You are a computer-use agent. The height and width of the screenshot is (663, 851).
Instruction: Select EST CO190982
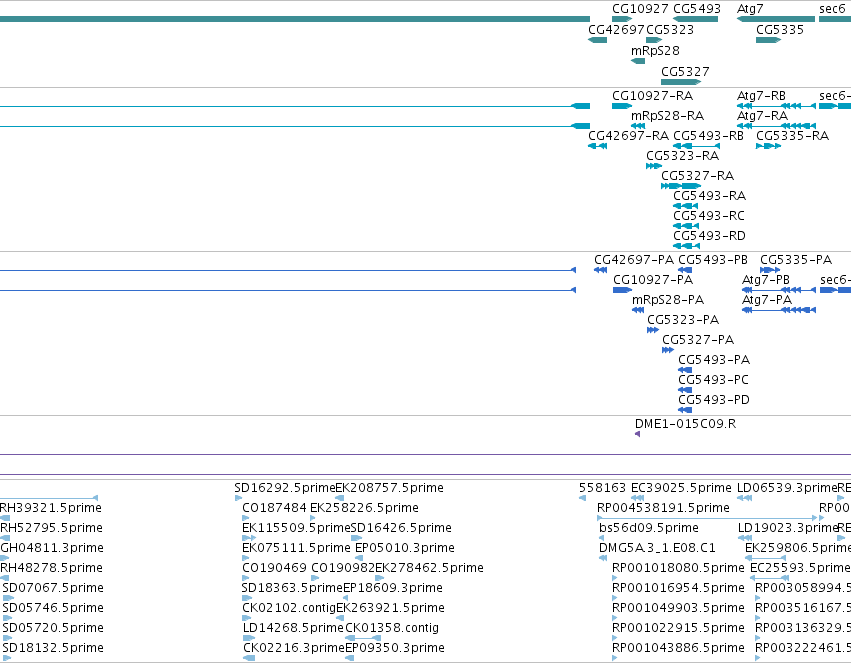[315, 578]
